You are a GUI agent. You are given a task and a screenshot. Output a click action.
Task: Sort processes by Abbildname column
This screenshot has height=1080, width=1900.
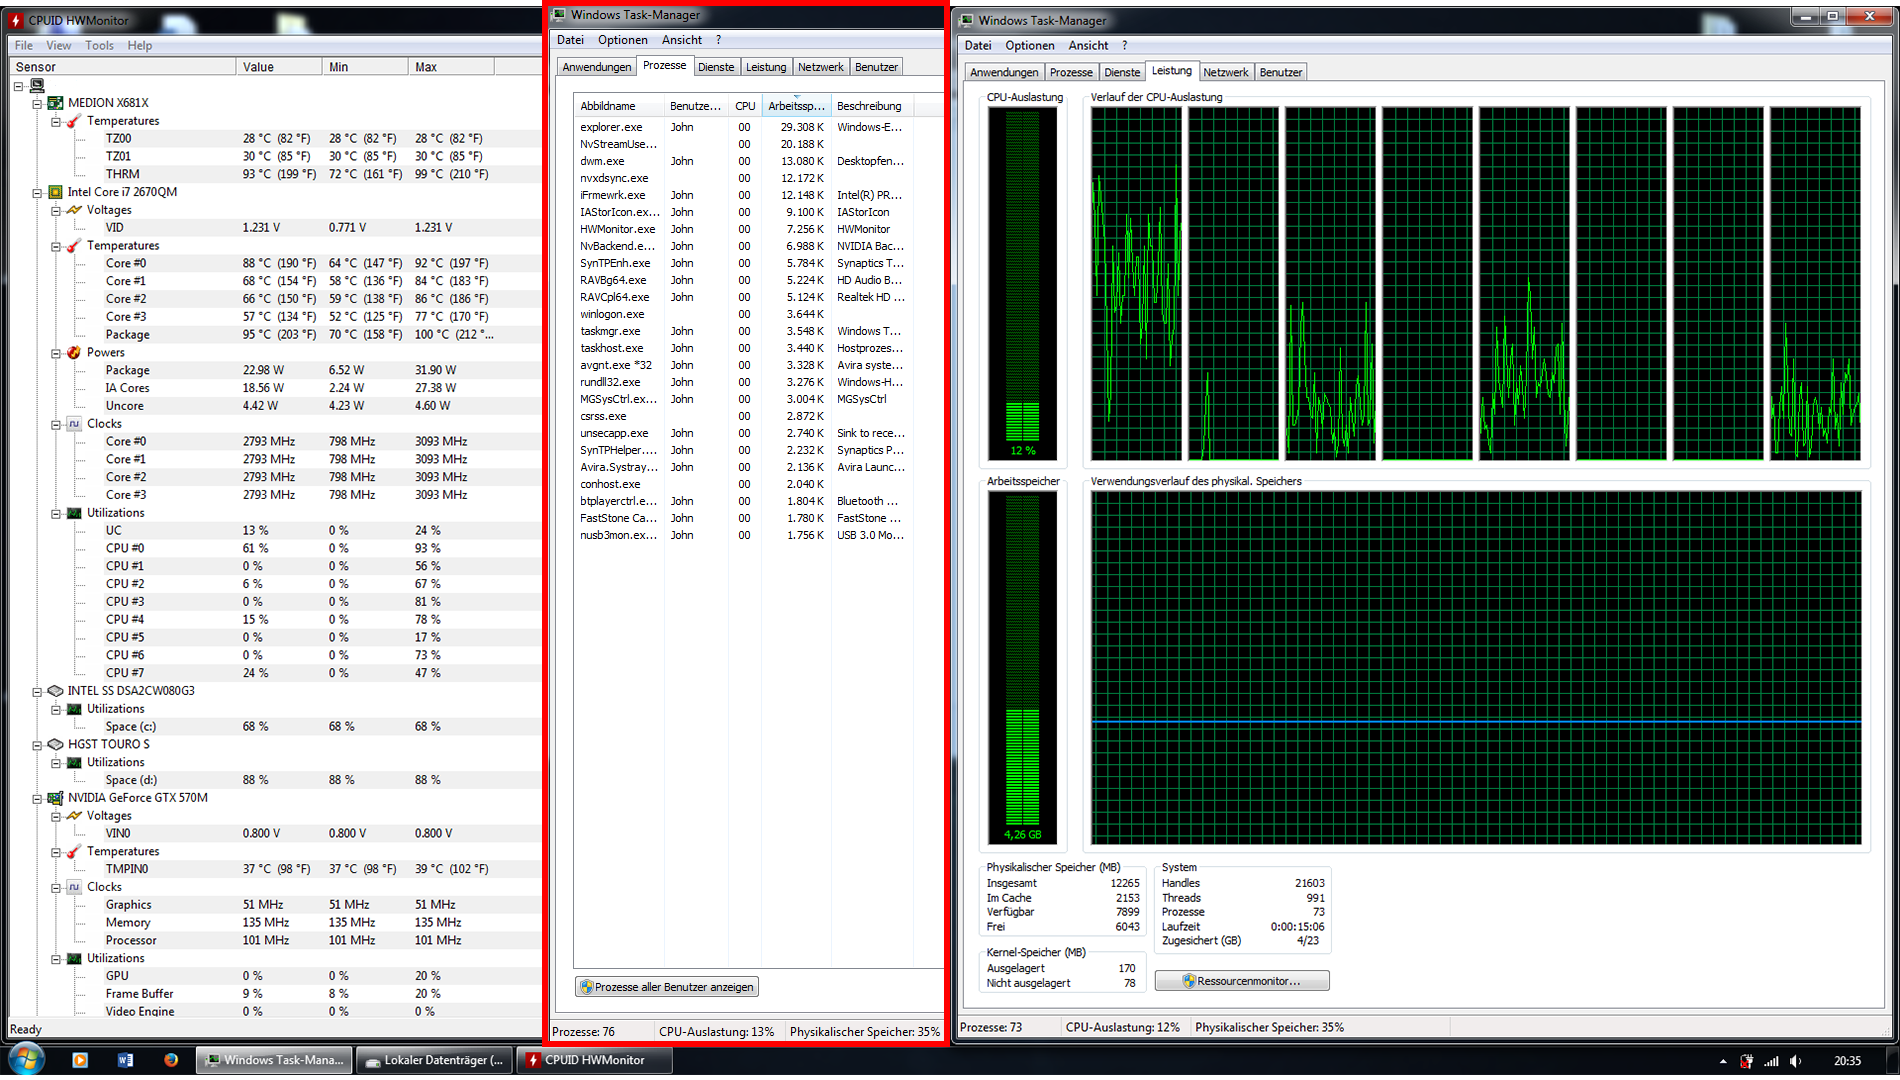[x=619, y=106]
